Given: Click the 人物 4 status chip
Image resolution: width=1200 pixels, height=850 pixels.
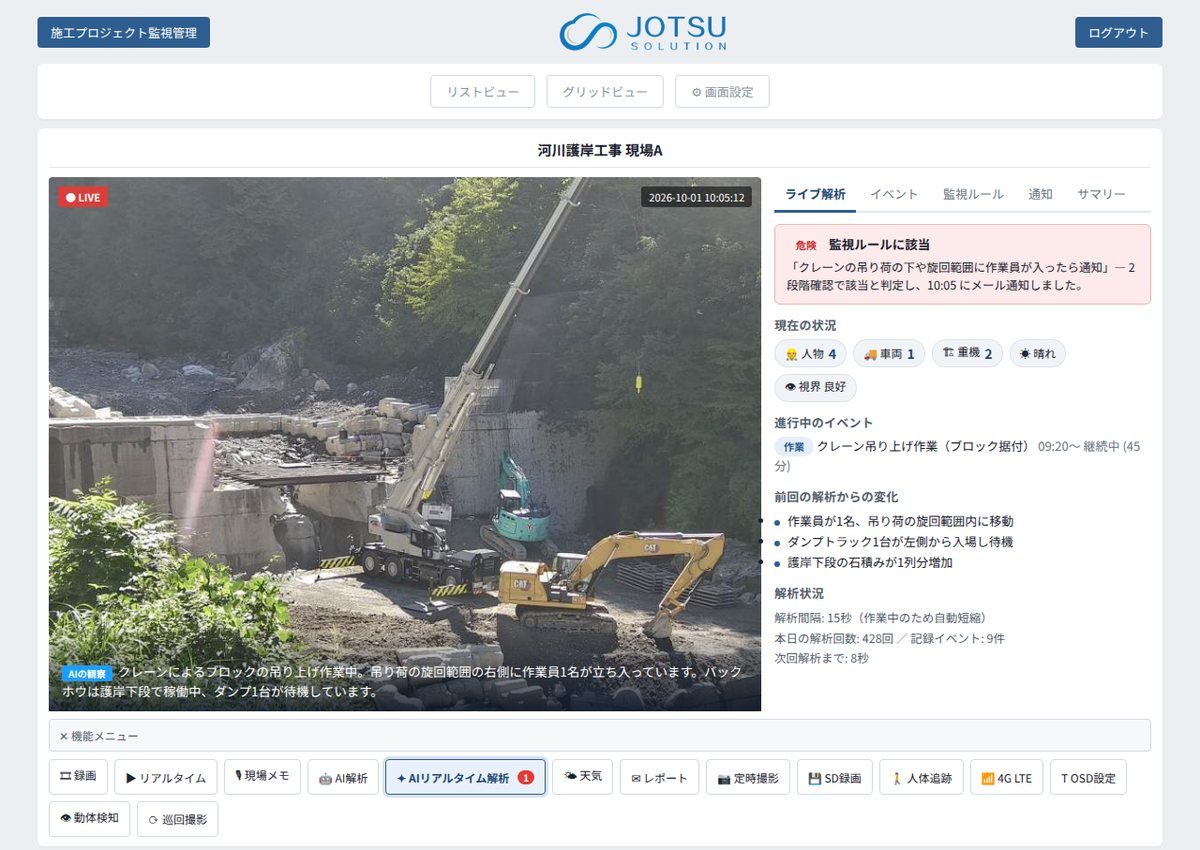Looking at the screenshot, I should coord(810,354).
